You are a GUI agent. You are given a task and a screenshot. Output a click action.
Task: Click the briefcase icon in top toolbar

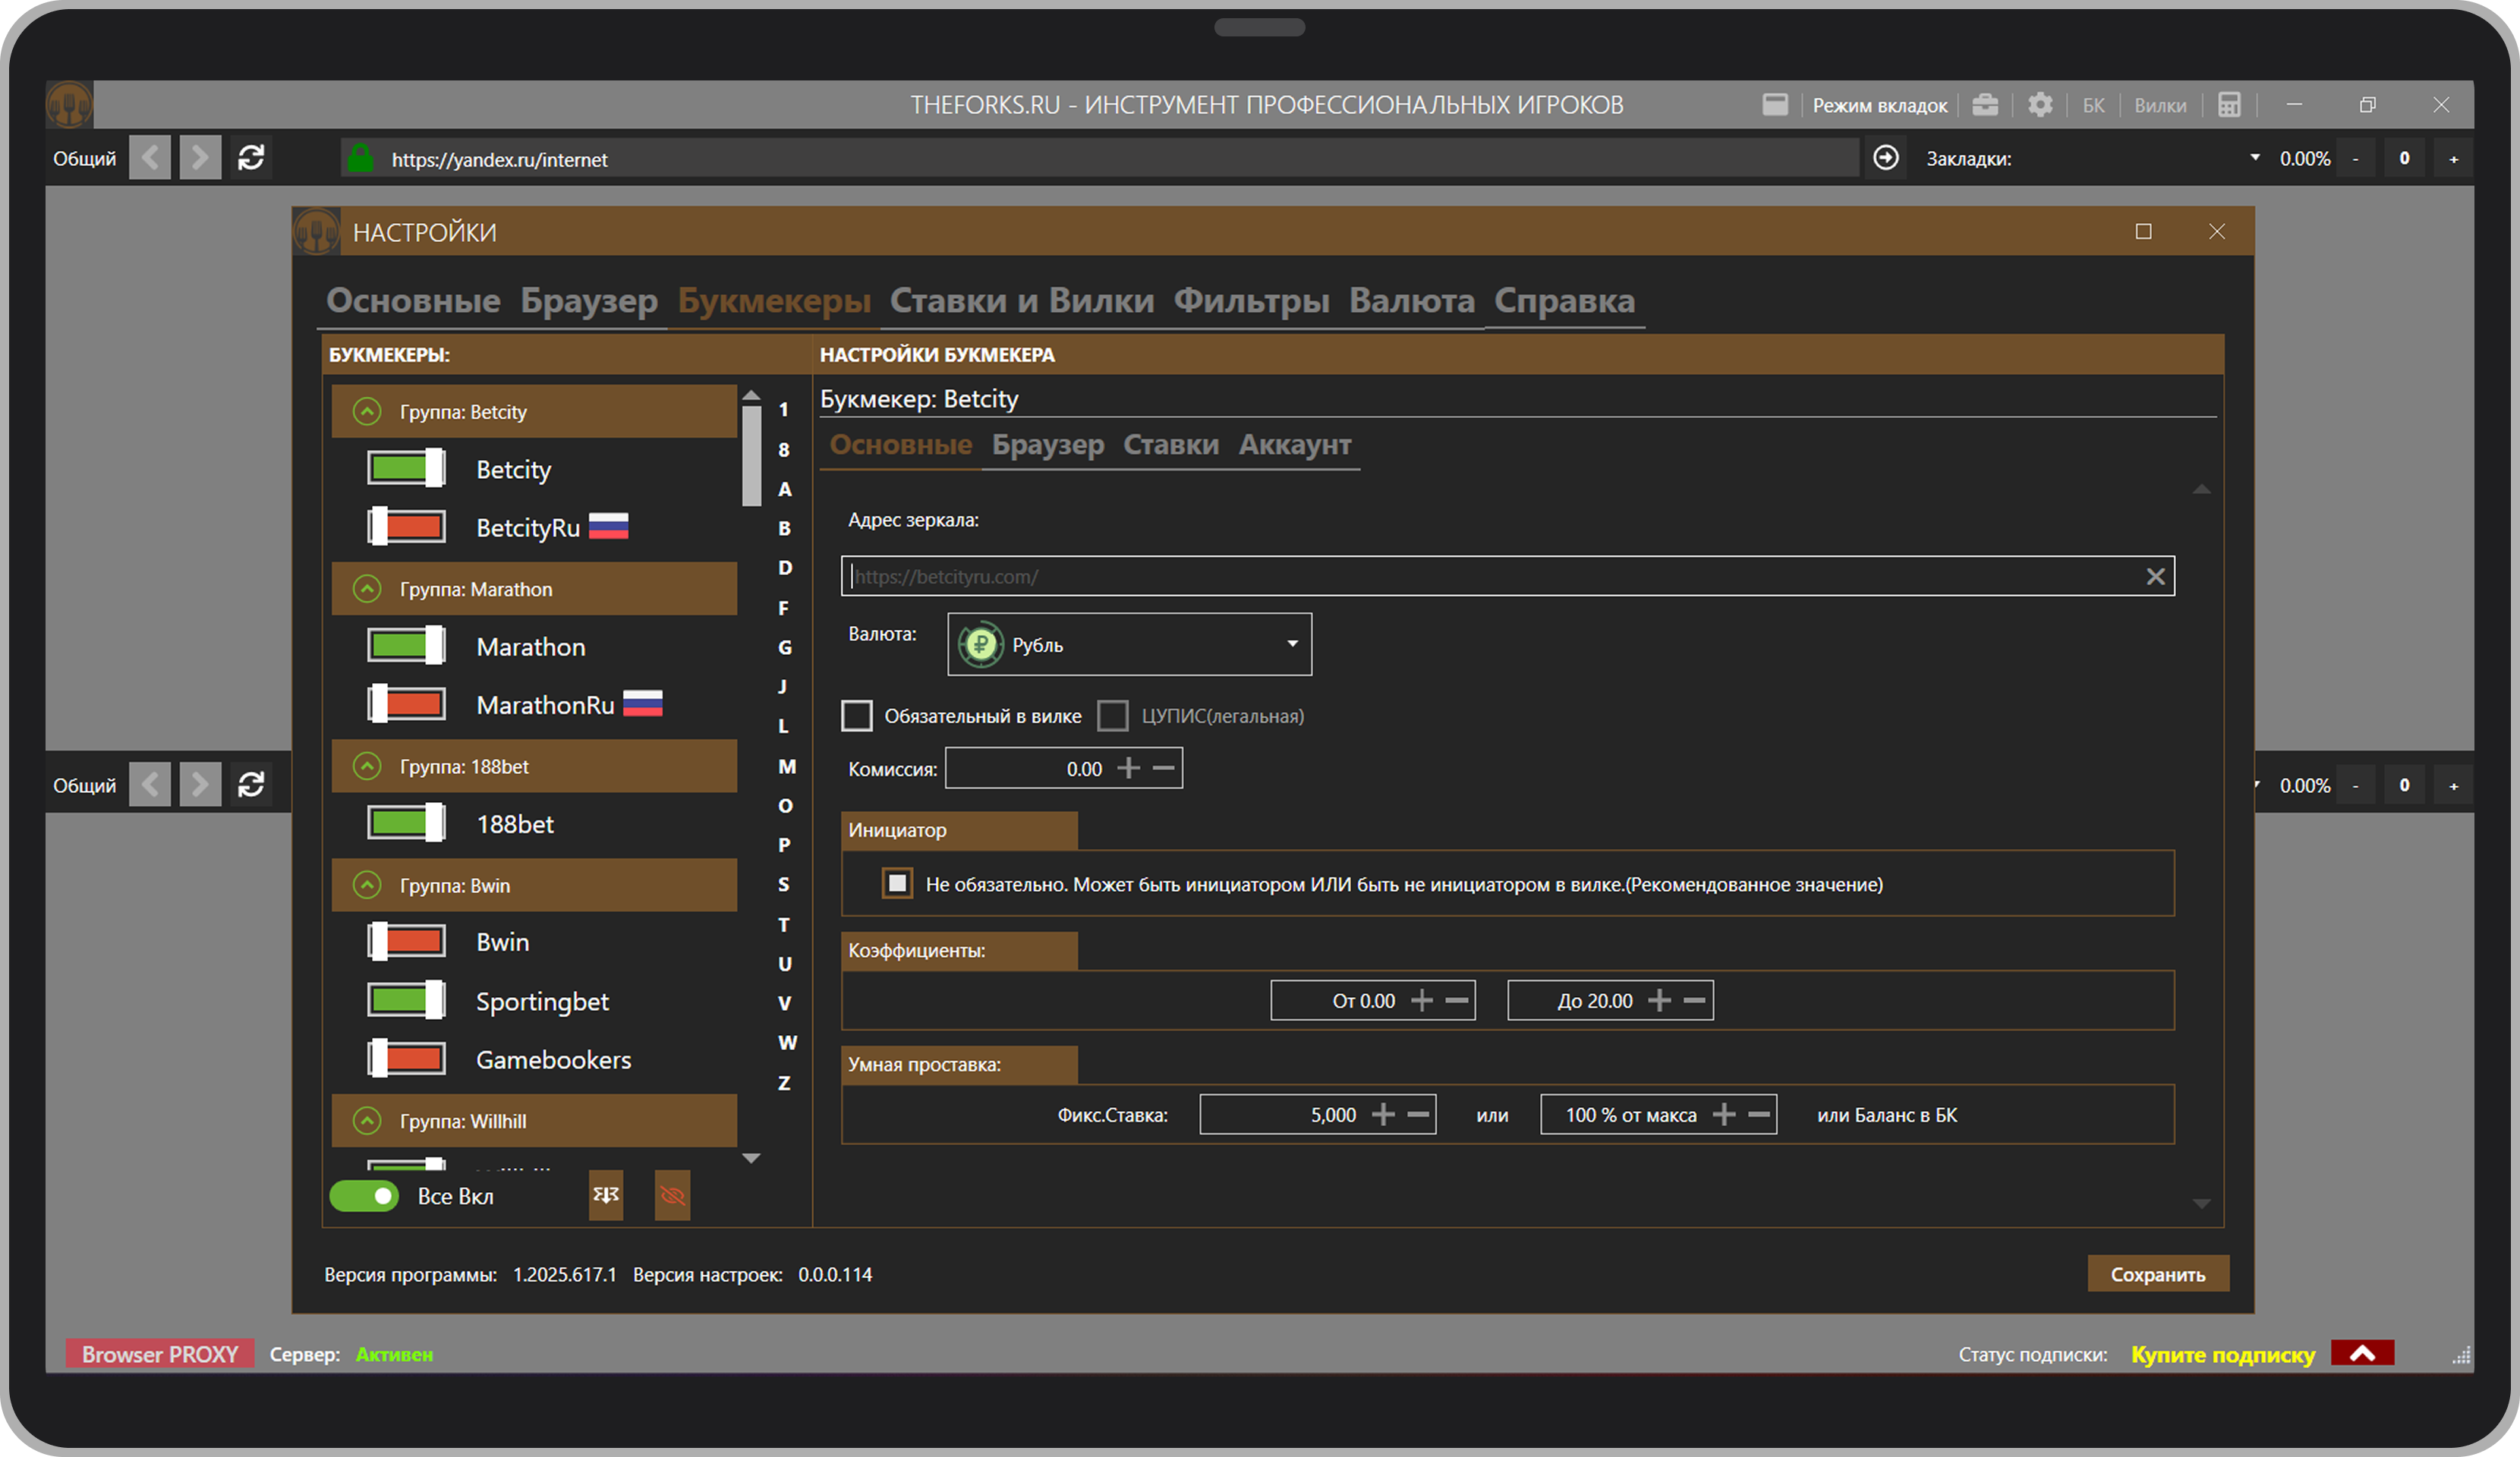(1985, 105)
